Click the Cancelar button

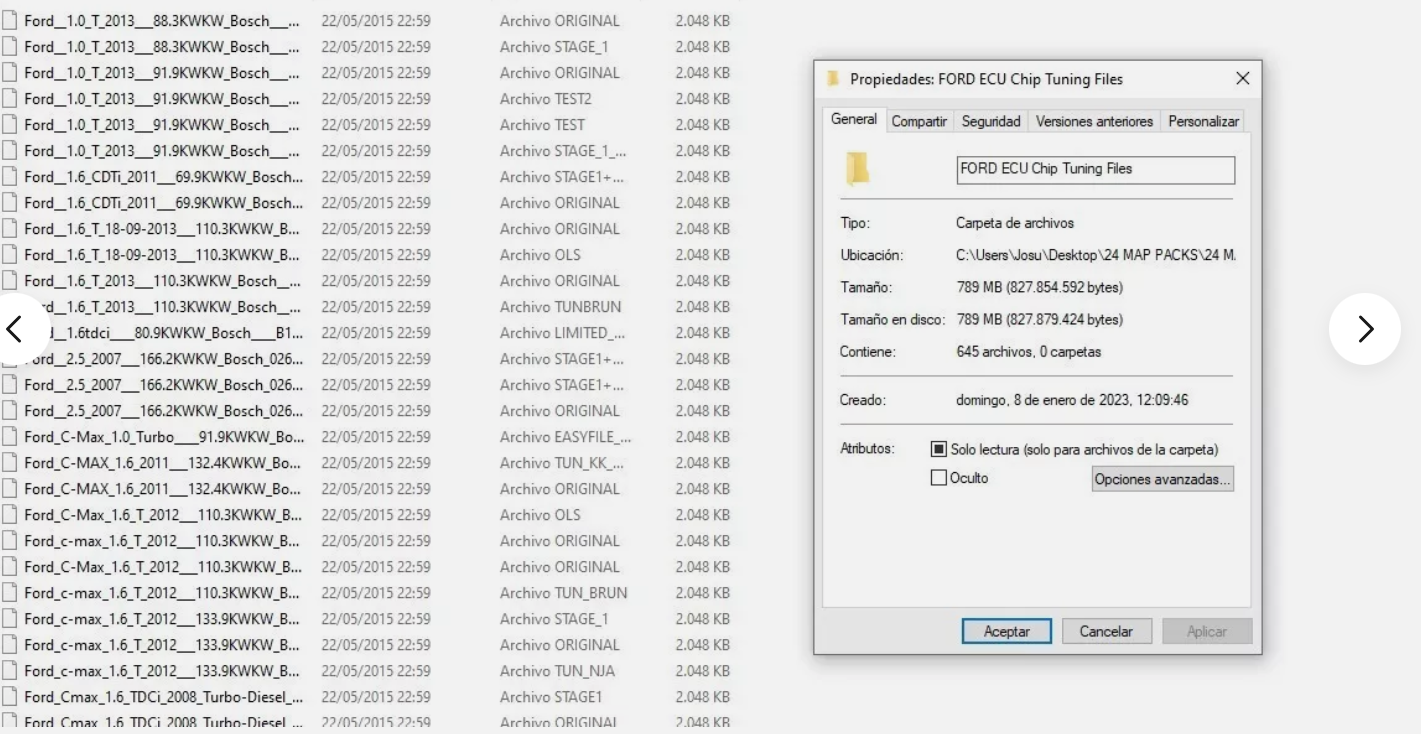click(x=1106, y=630)
